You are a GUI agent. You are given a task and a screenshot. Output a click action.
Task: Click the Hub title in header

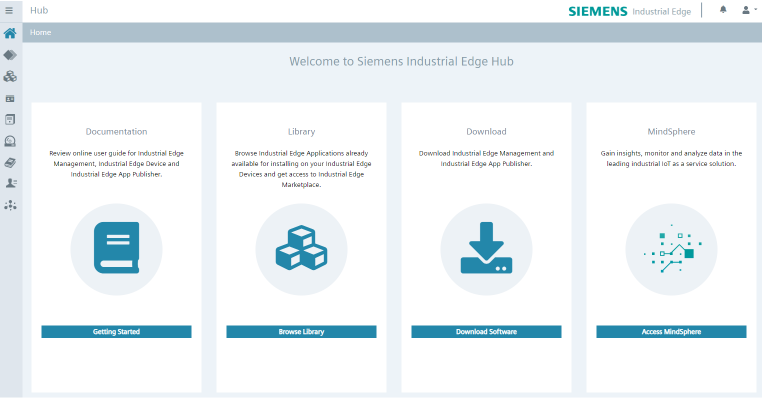39,10
